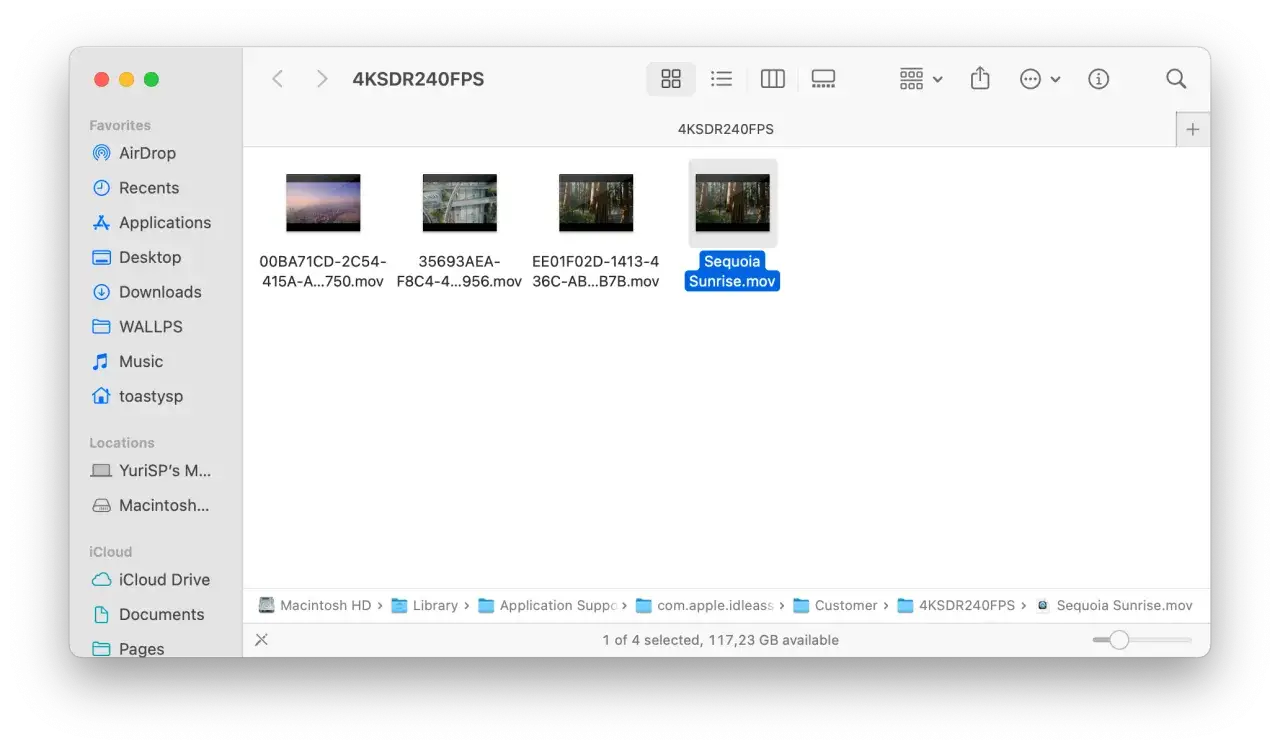Get Info on the selected file
Image resolution: width=1280 pixels, height=749 pixels.
1098,78
